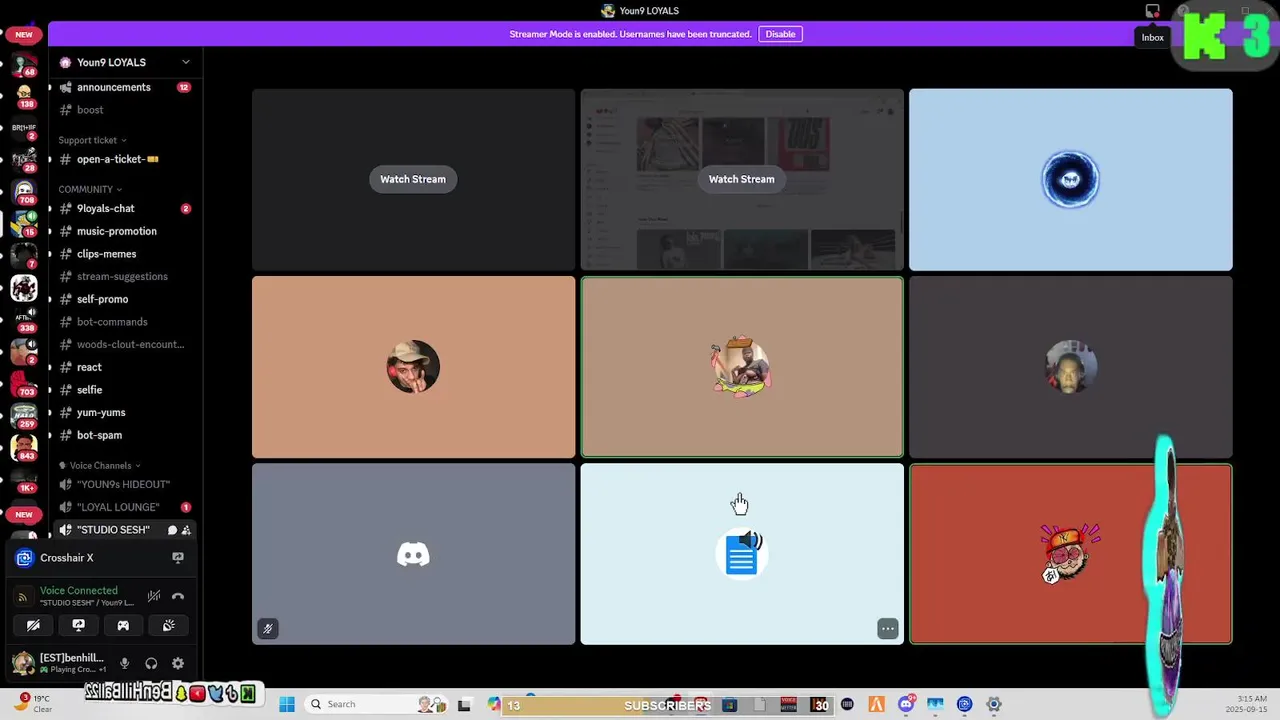This screenshot has width=1280, height=720.
Task: Open server icon with 1K+ badge
Action: pos(24,479)
